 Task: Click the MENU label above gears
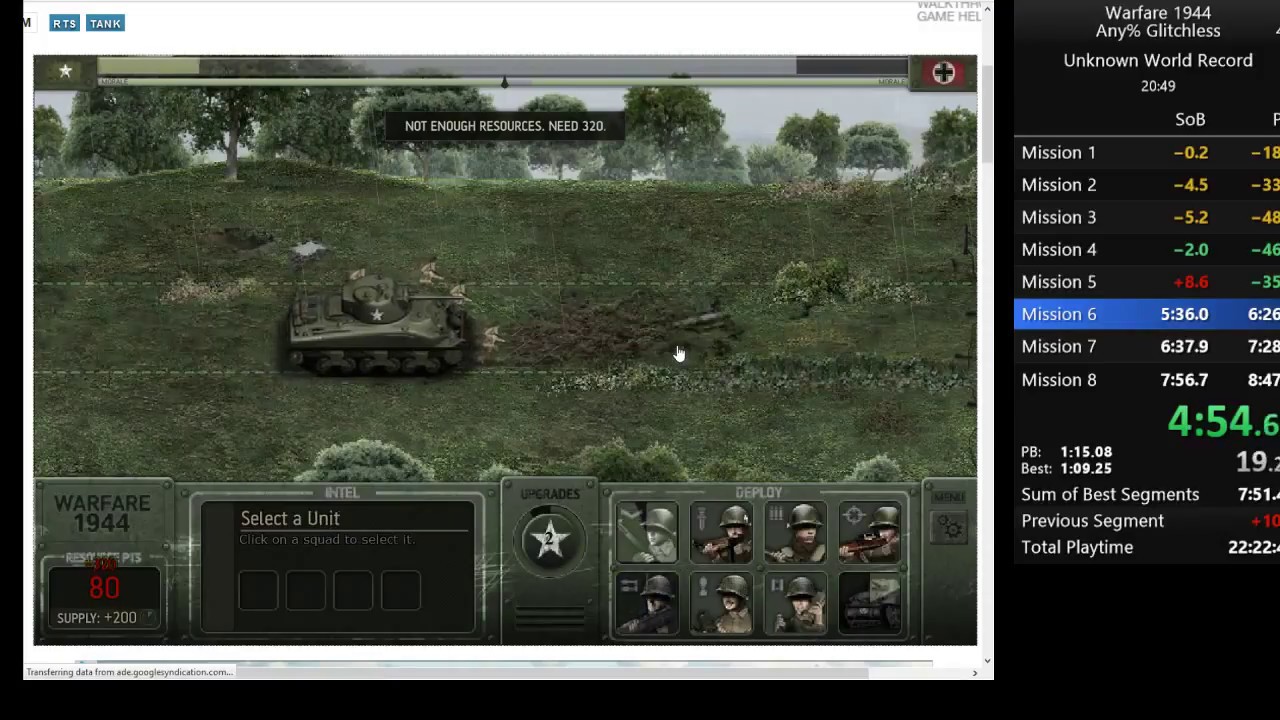pos(948,497)
